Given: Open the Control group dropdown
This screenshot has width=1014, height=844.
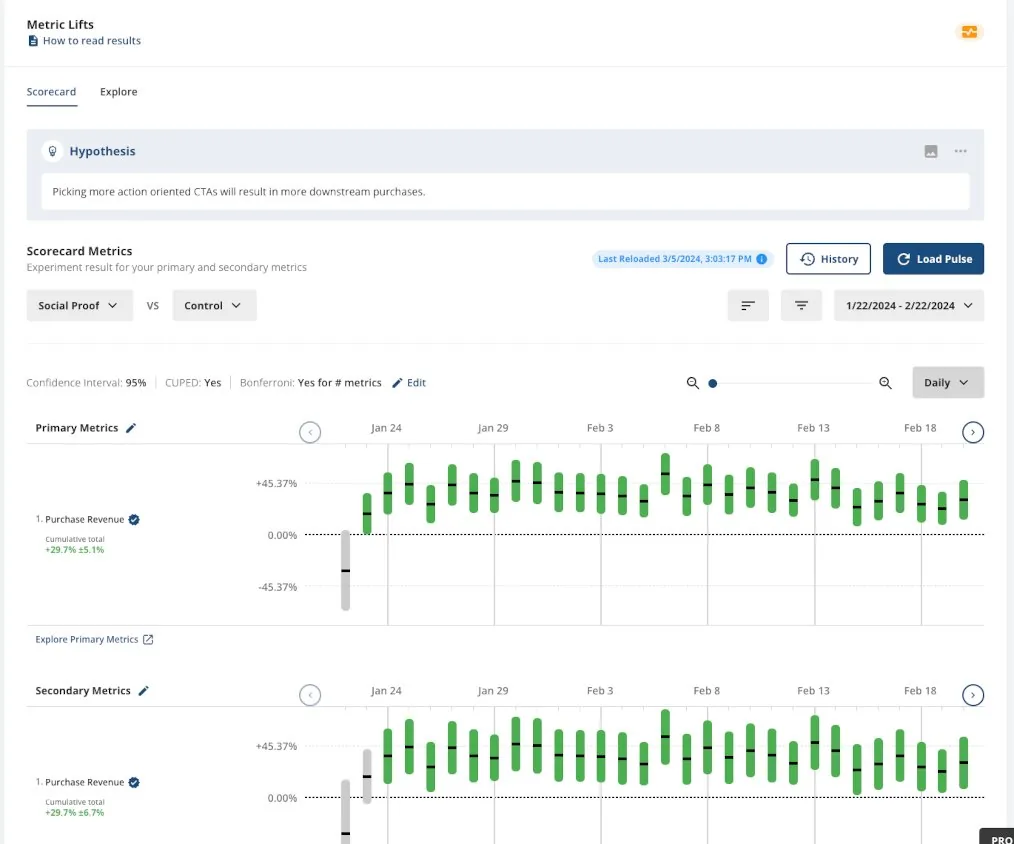Looking at the screenshot, I should (214, 305).
